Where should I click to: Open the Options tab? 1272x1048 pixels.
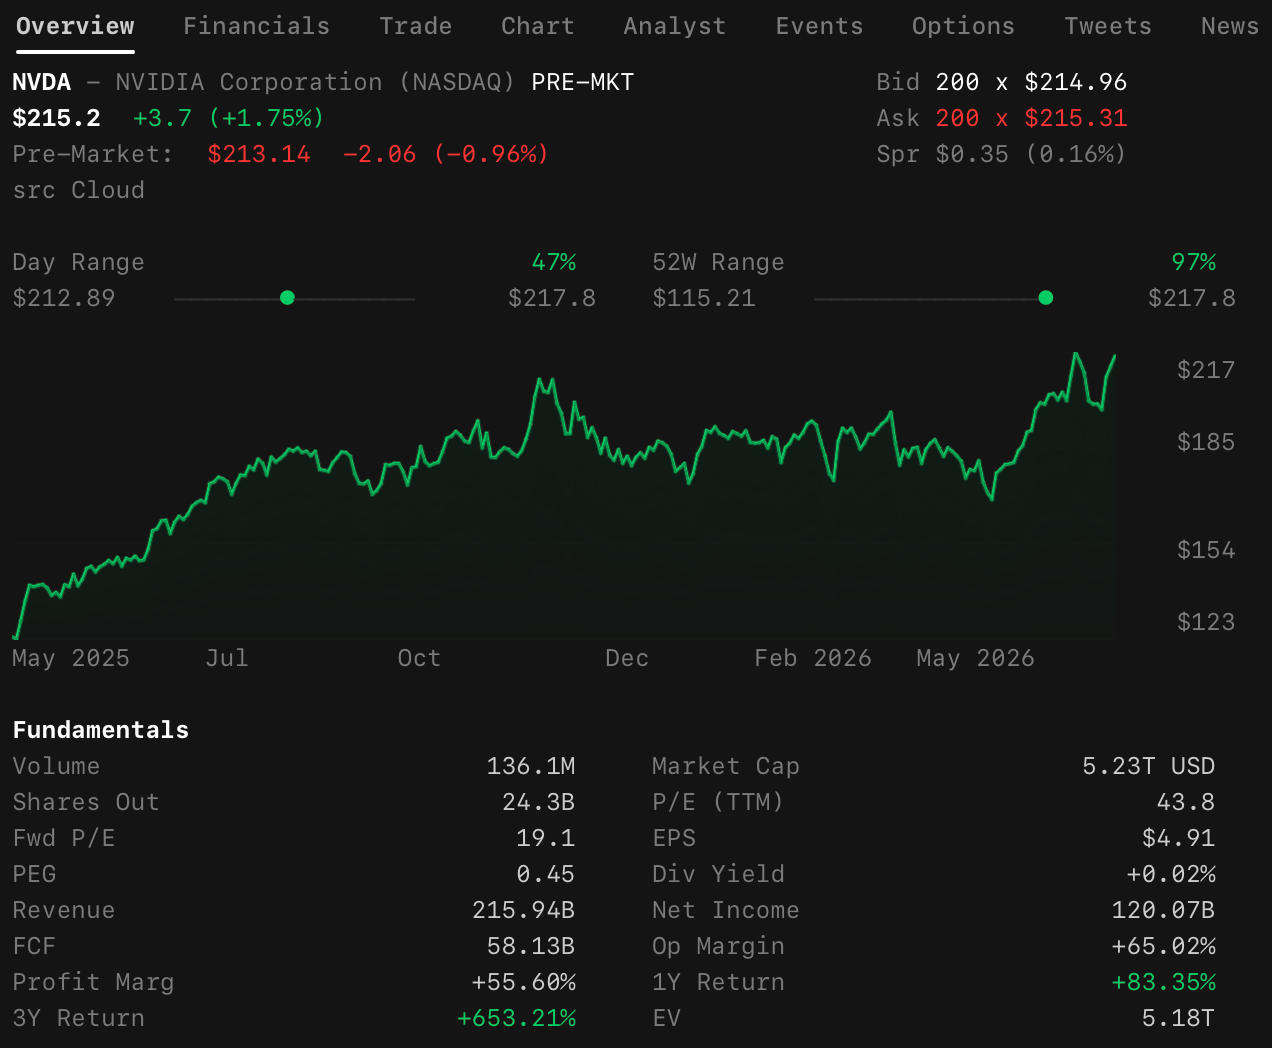point(963,26)
